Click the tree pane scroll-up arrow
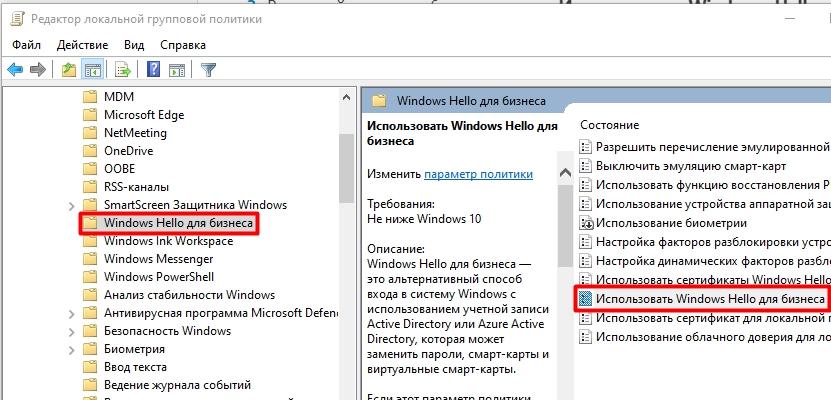 [x=347, y=97]
